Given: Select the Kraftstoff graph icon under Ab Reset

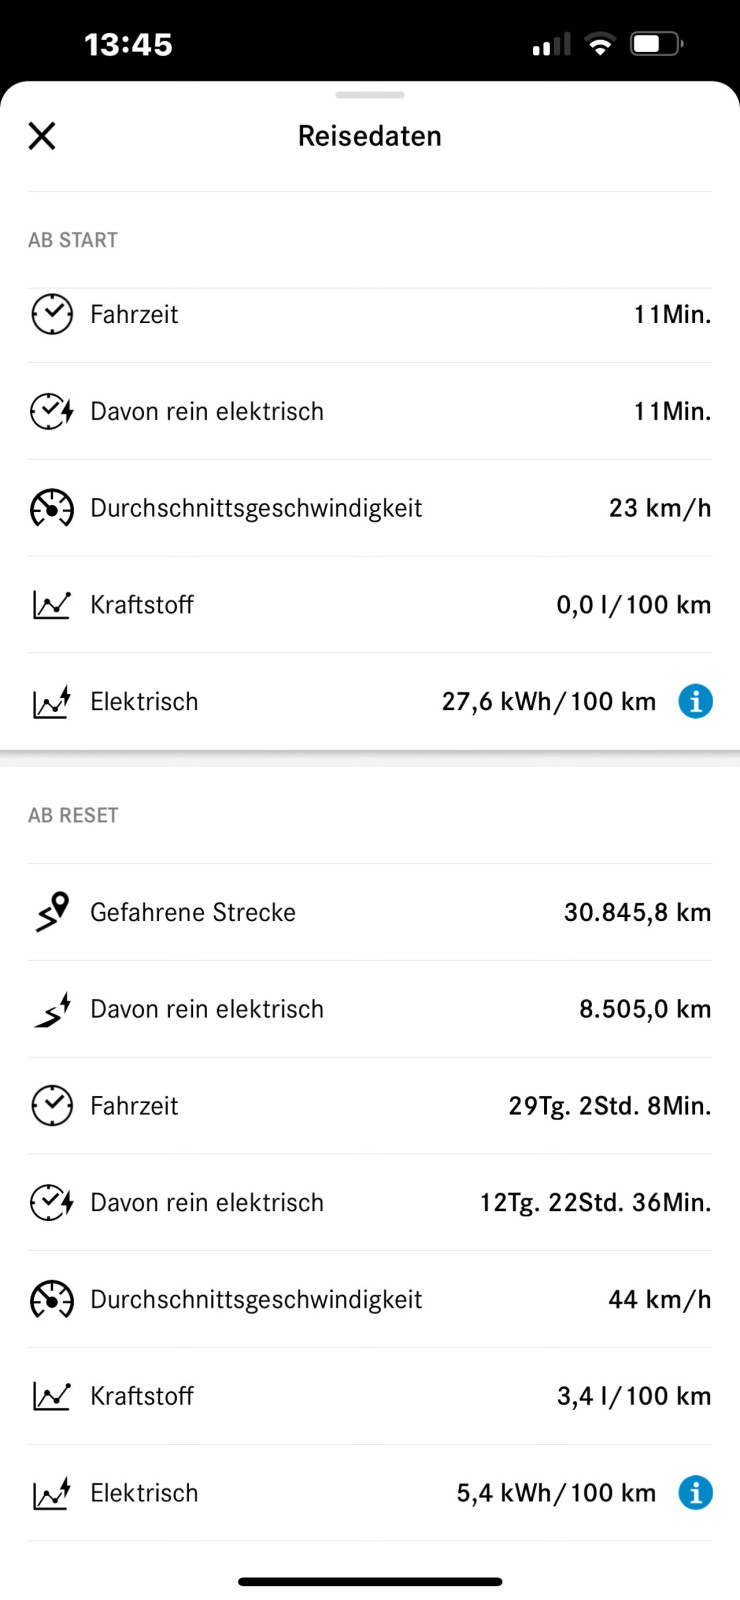Looking at the screenshot, I should coord(52,1395).
